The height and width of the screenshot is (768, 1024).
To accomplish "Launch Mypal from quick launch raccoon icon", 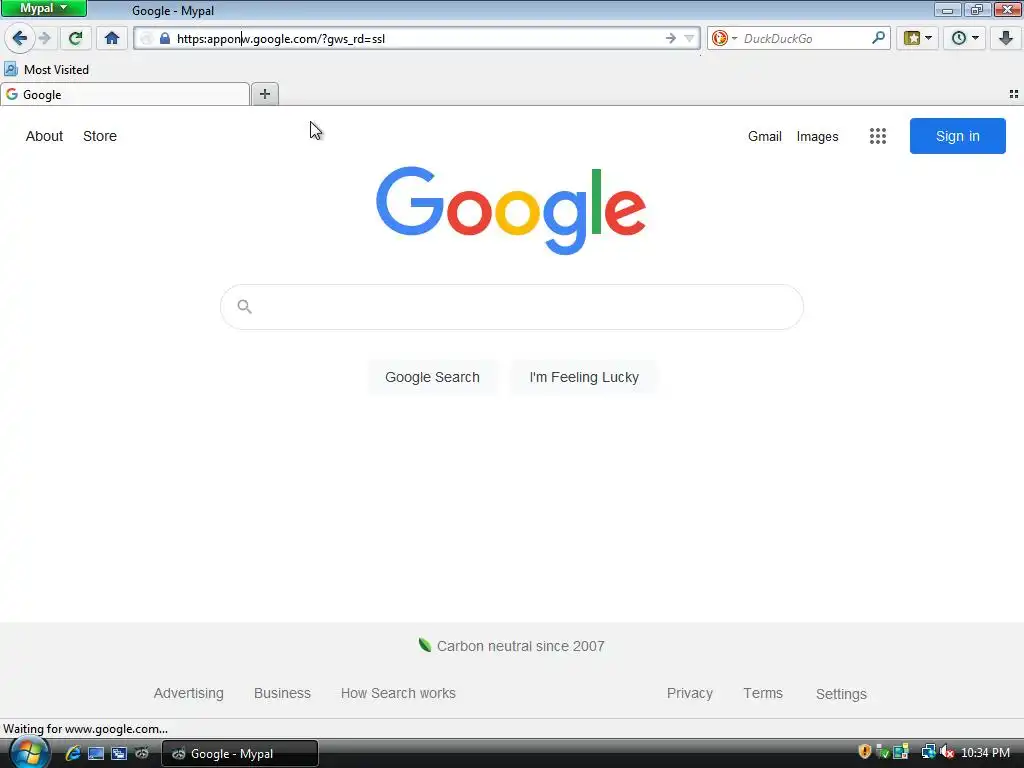I will [x=142, y=753].
